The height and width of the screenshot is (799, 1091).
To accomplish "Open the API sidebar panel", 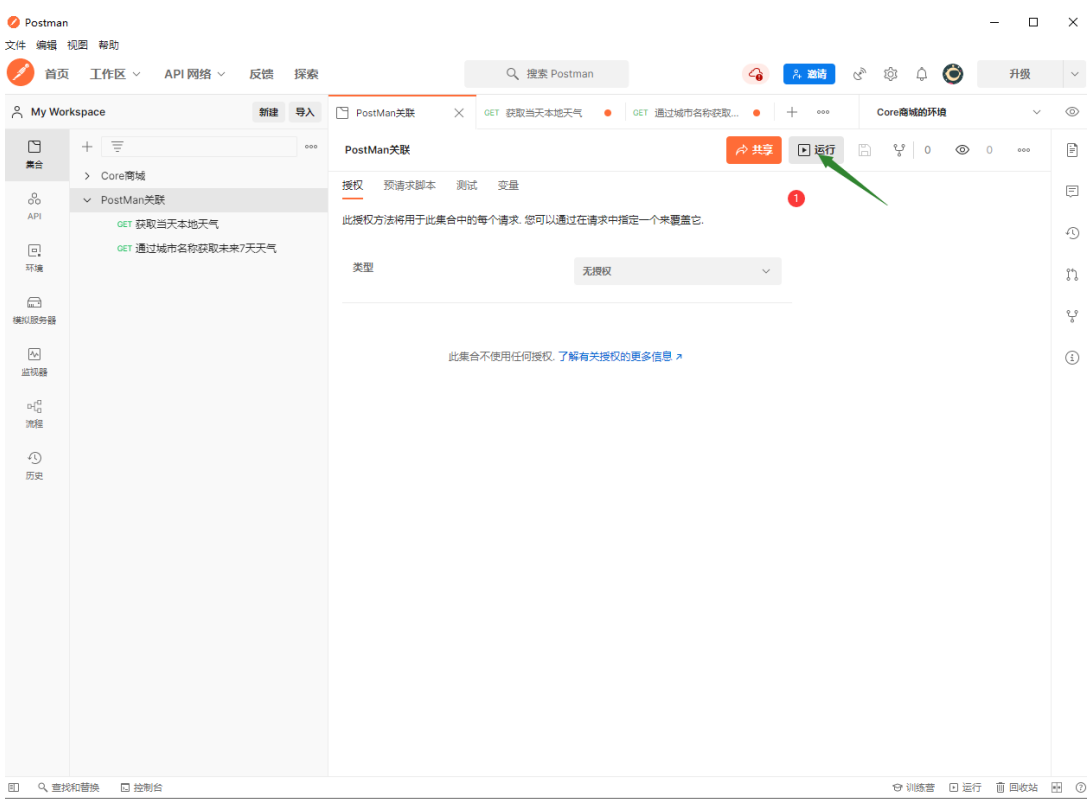I will [x=34, y=206].
